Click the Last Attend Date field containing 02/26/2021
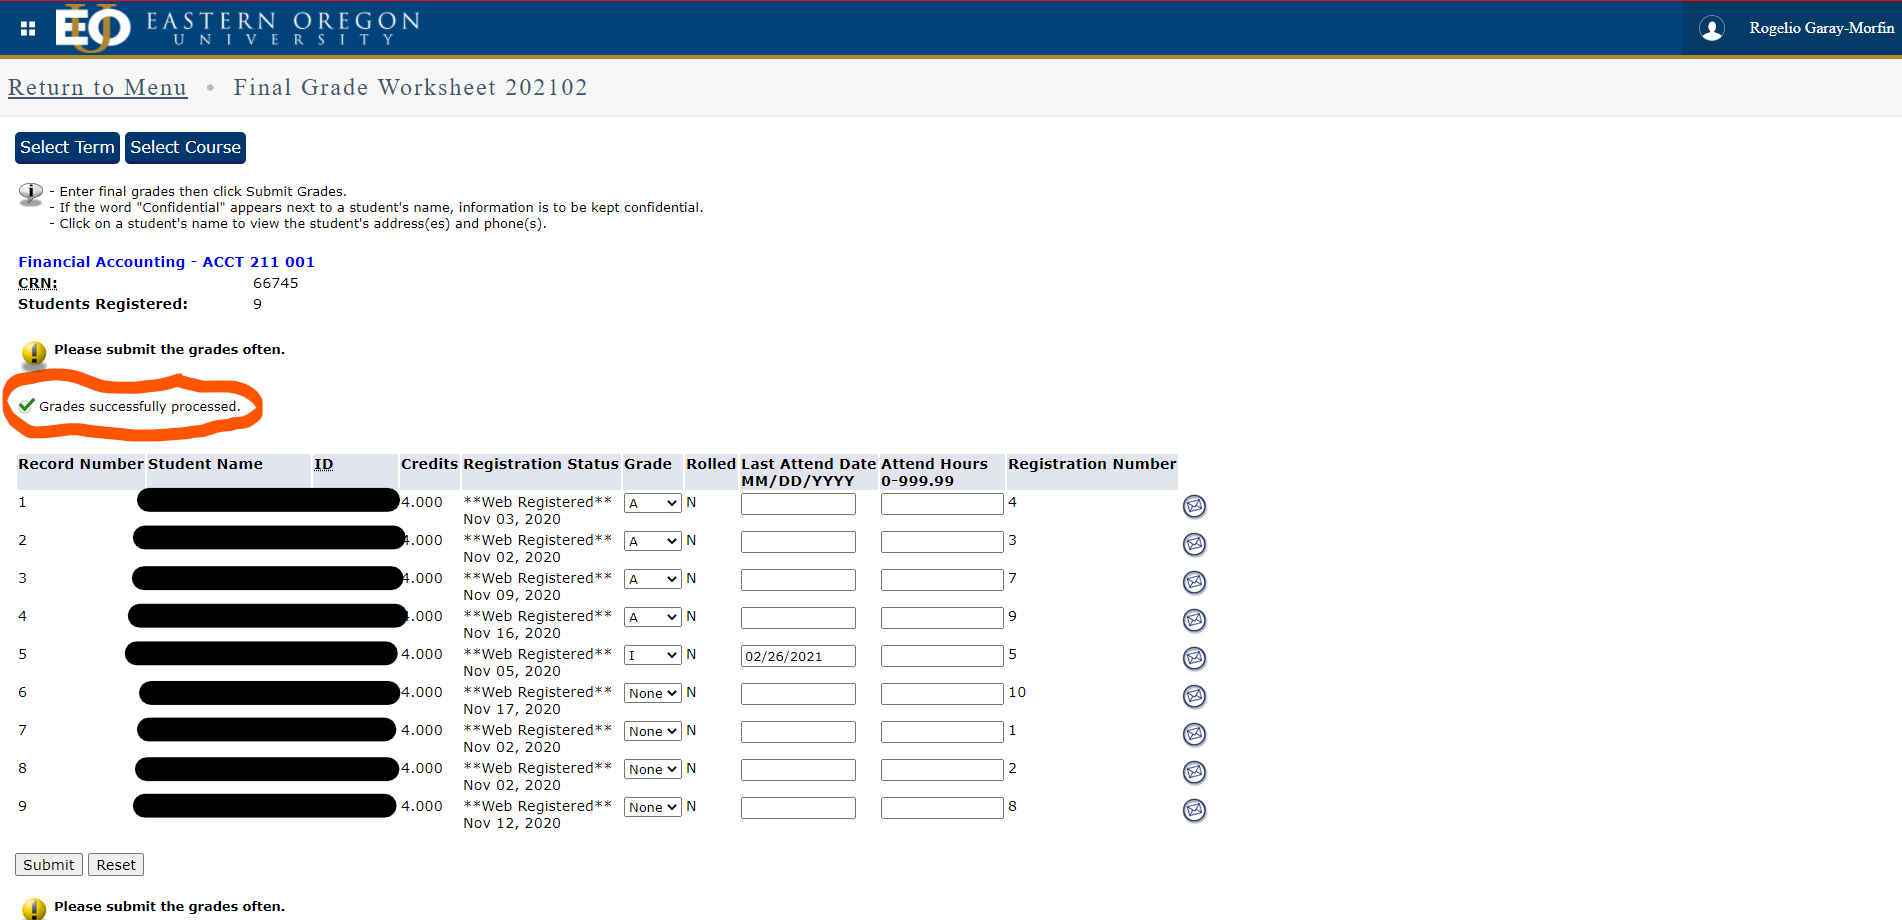Screen dimensions: 1902x920 [797, 655]
